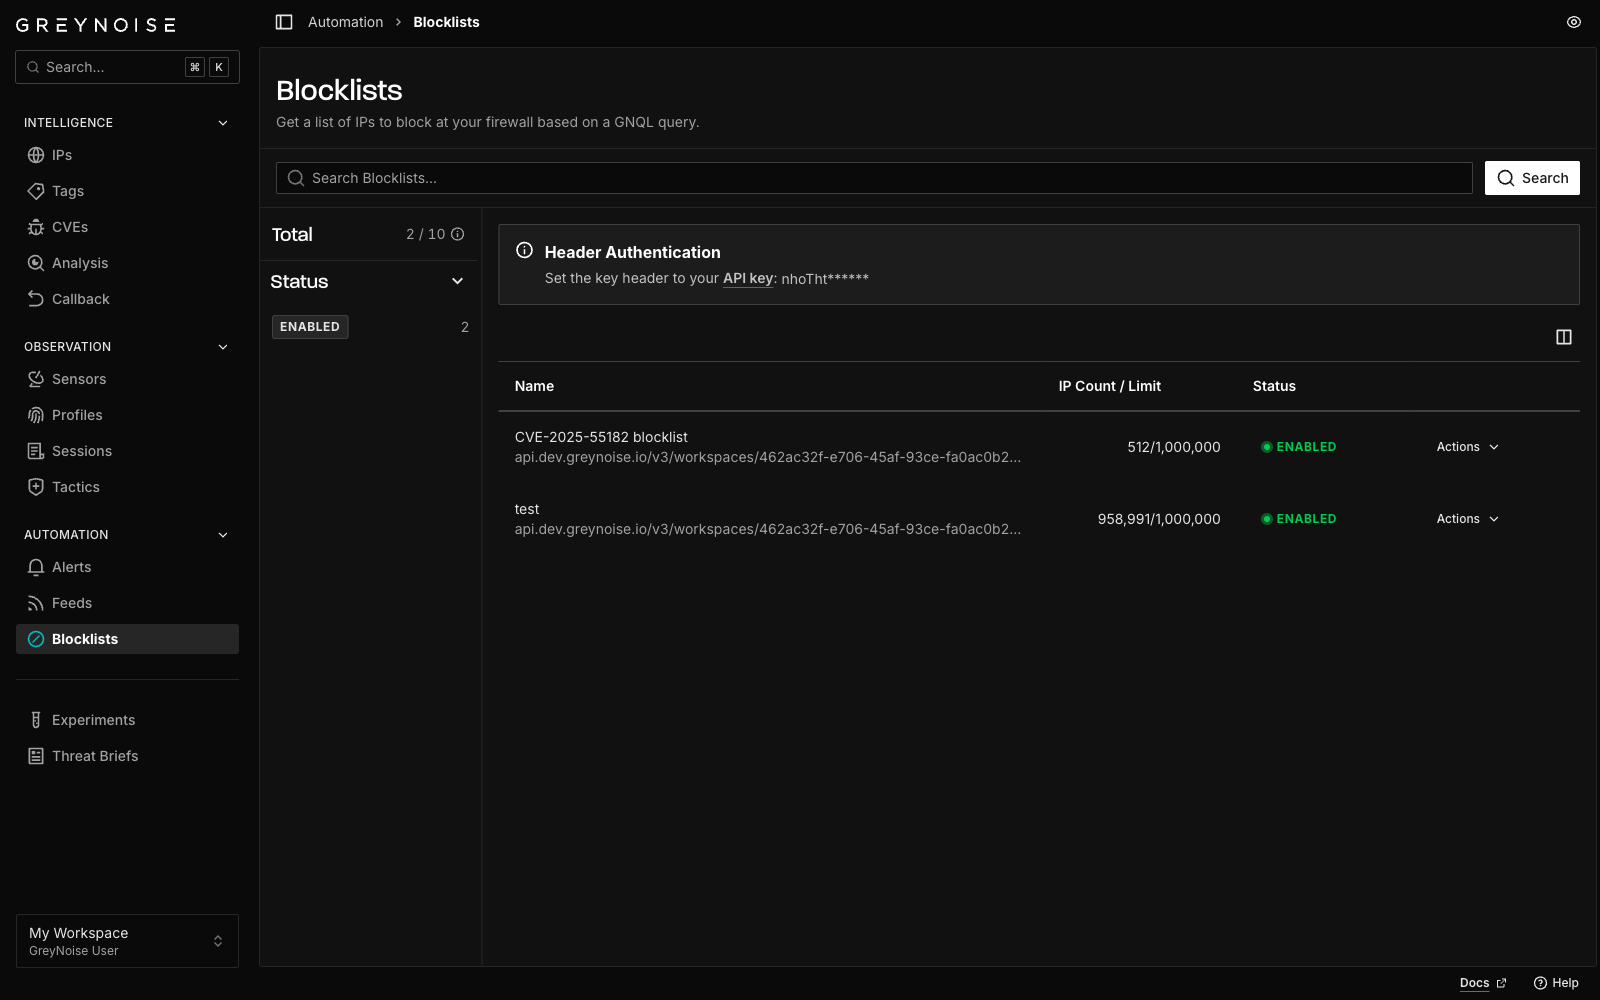Open the Threat Briefs document icon
This screenshot has height=1000, width=1600.
coord(36,756)
